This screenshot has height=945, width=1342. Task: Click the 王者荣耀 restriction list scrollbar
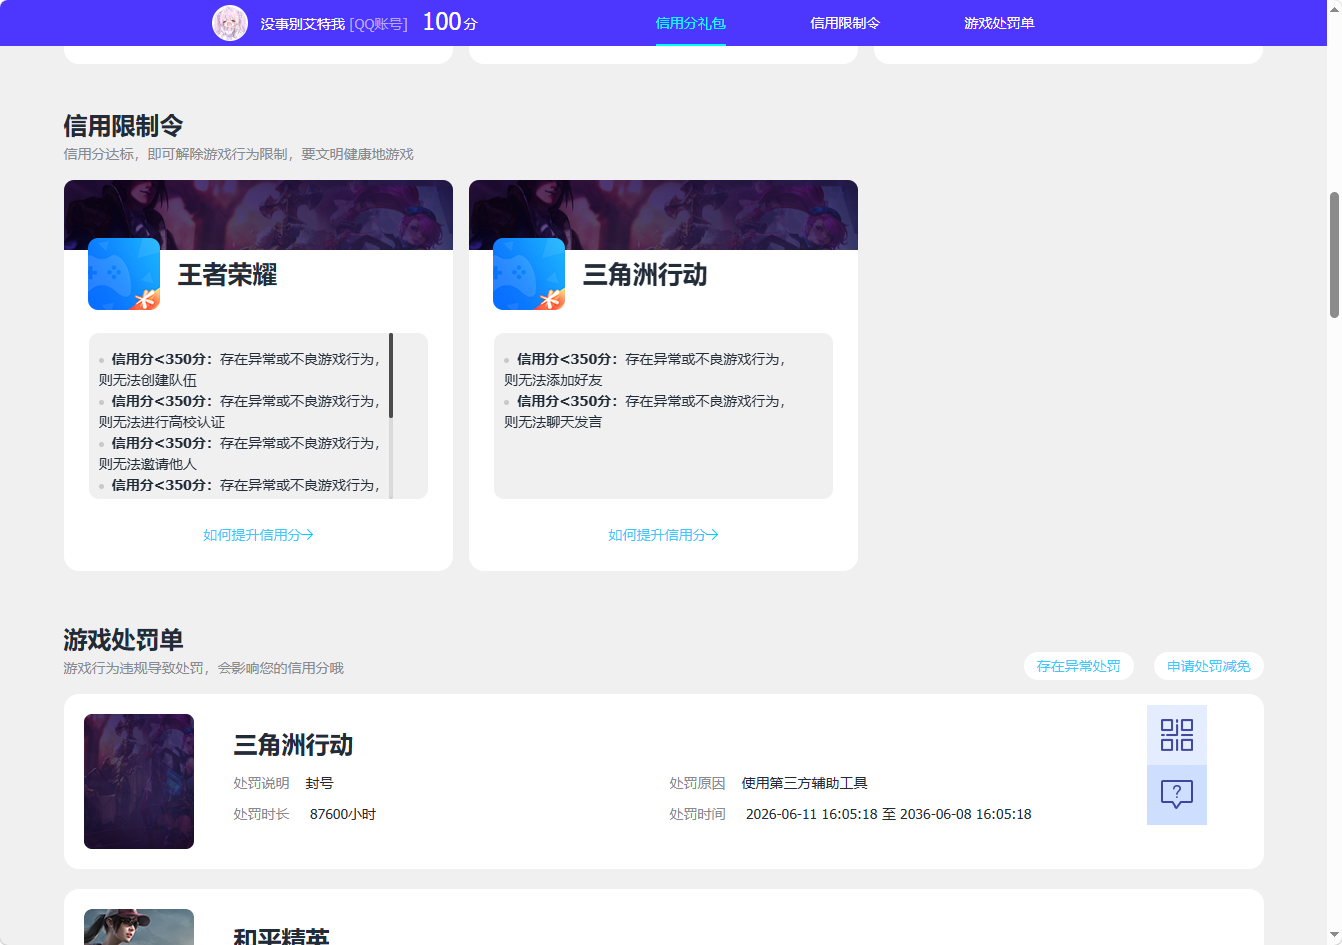click(x=391, y=376)
